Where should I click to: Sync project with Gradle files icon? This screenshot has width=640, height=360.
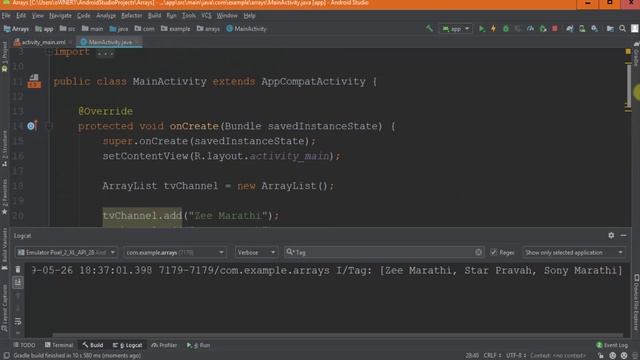pos(569,29)
